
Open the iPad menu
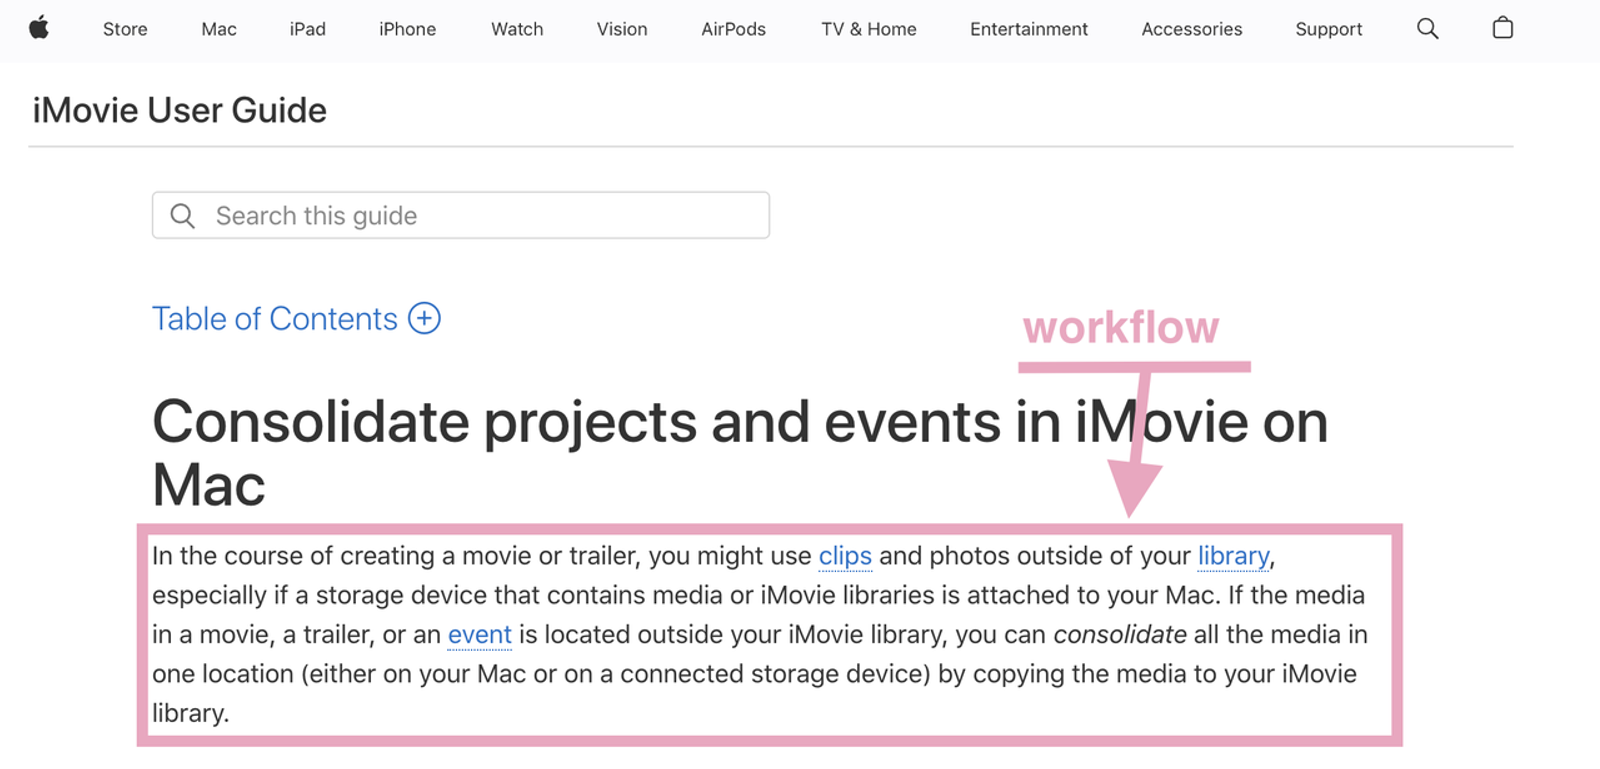(308, 29)
